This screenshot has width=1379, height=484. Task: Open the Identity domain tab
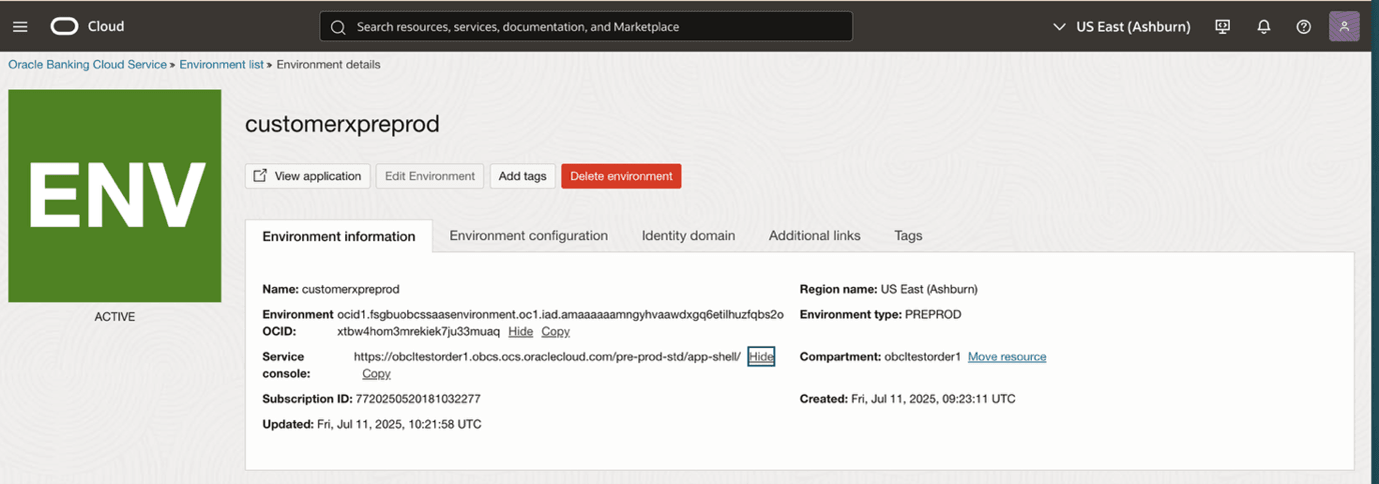click(688, 236)
